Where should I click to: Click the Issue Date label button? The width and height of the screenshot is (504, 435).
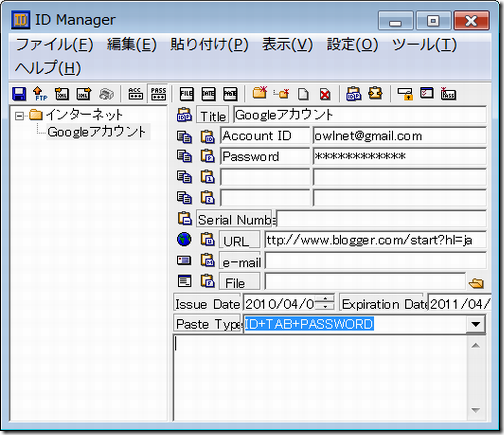[207, 303]
